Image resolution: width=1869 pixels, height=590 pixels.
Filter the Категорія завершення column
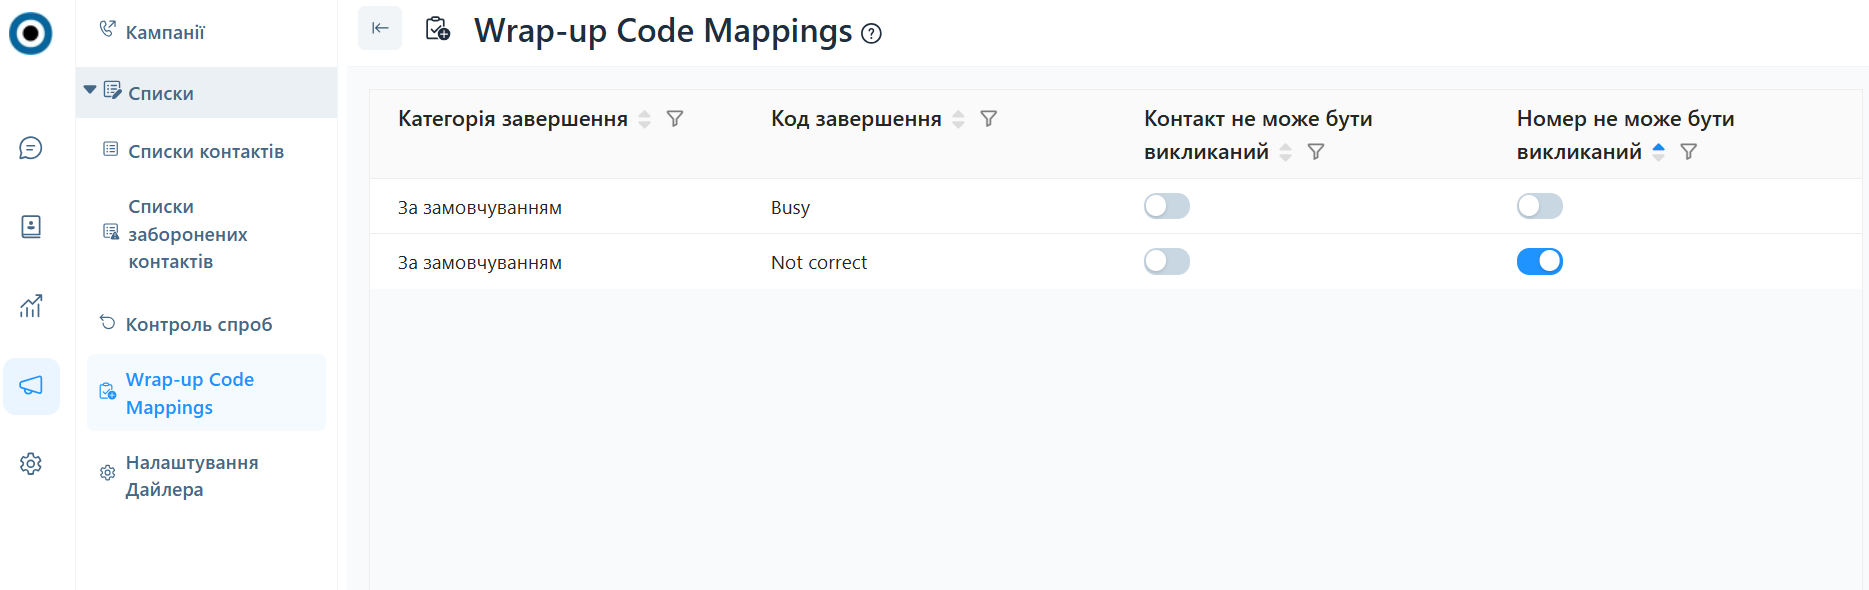pos(675,119)
